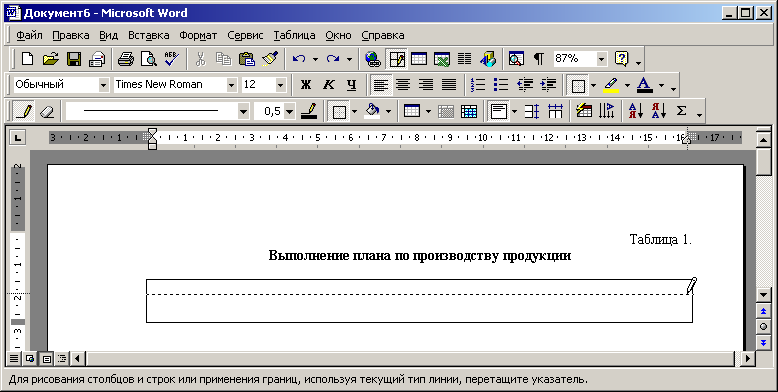Insert a table from Standard toolbar
Viewport: 778px width, 392px height.
click(x=419, y=59)
